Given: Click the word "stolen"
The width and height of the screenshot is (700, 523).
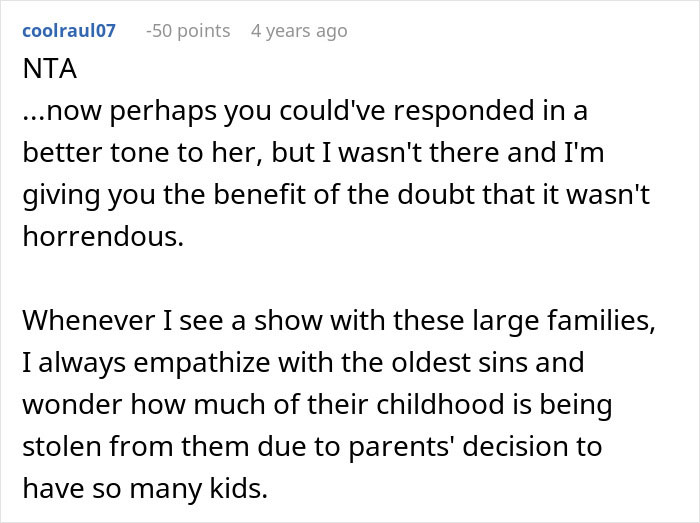Looking at the screenshot, I should [58, 445].
